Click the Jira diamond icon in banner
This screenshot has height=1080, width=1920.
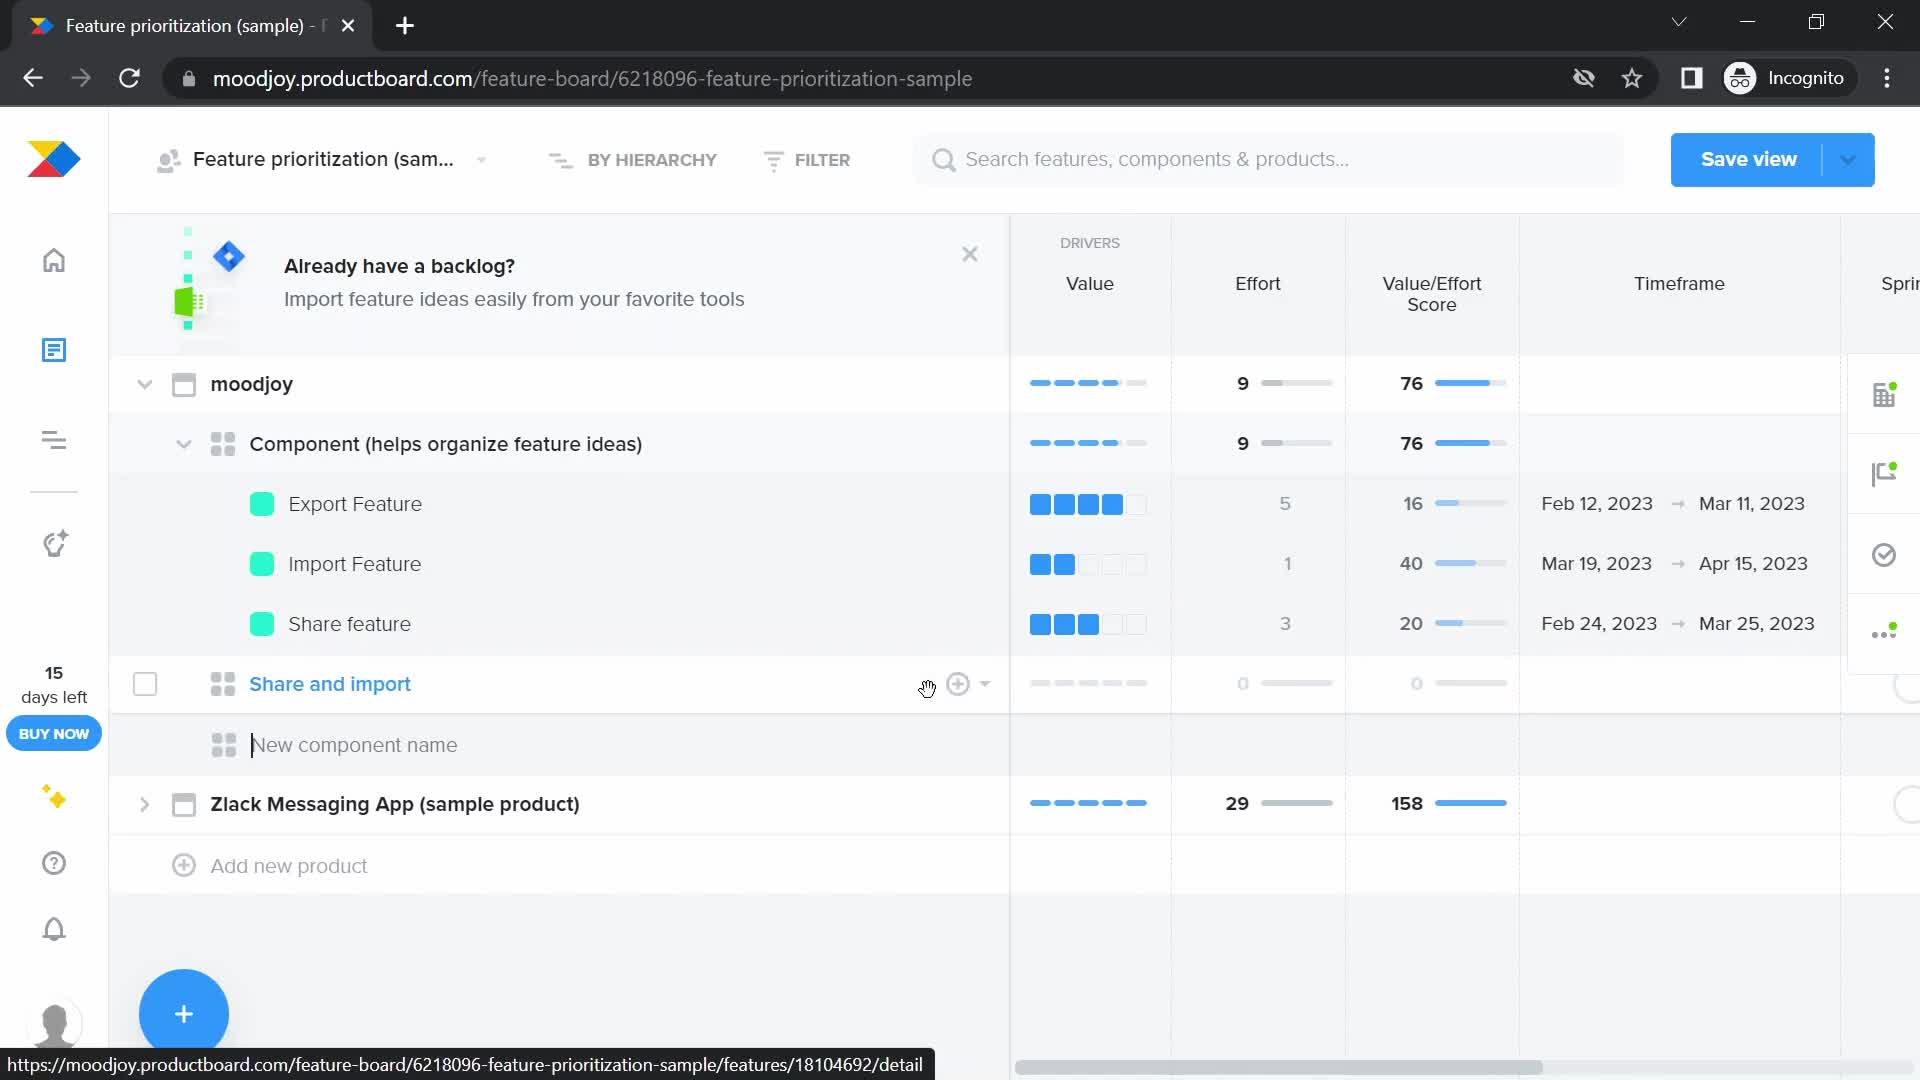pyautogui.click(x=229, y=257)
